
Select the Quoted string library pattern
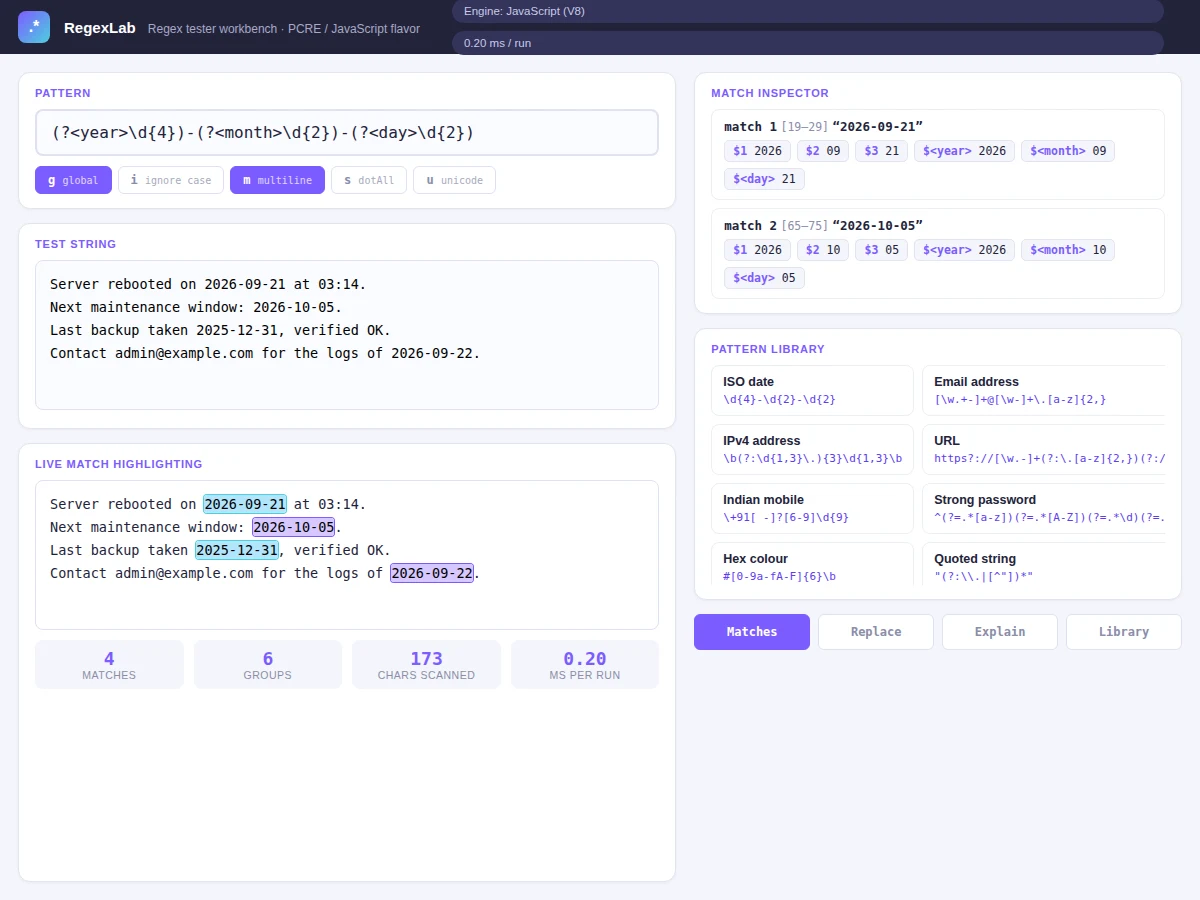coord(1044,564)
